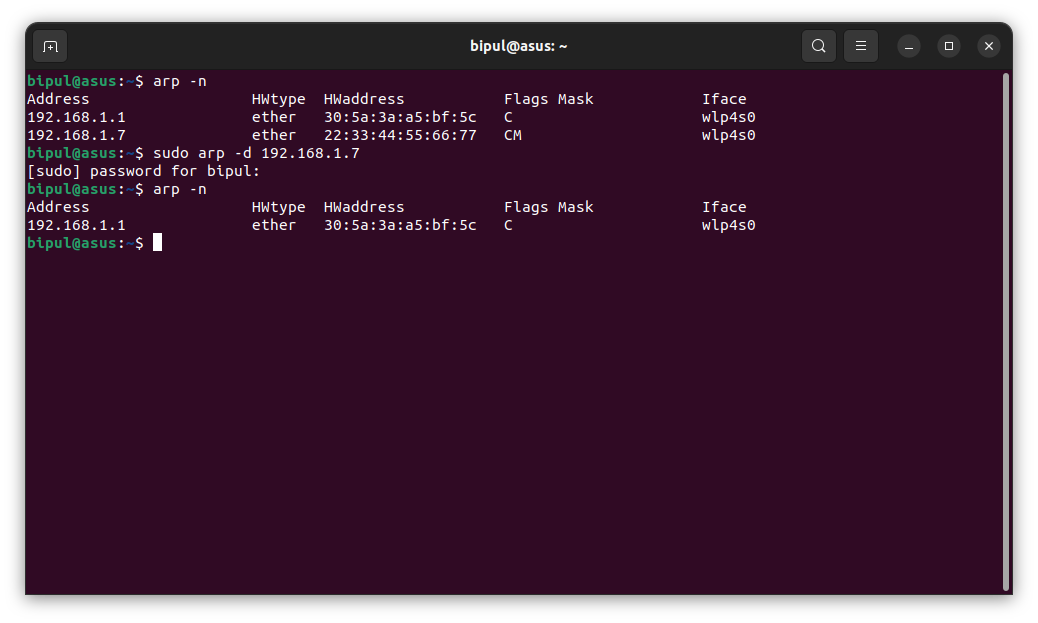Click the final shell prompt bipul@asus

point(72,242)
